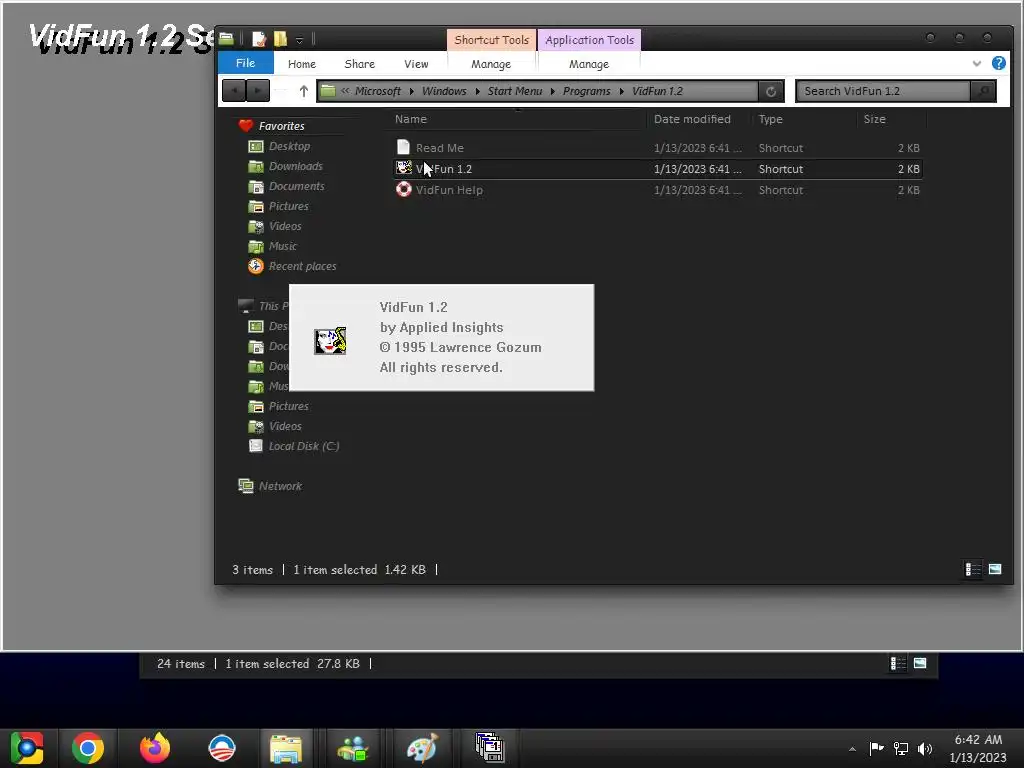Open the File ribbon tab
The image size is (1024, 768).
pos(245,63)
